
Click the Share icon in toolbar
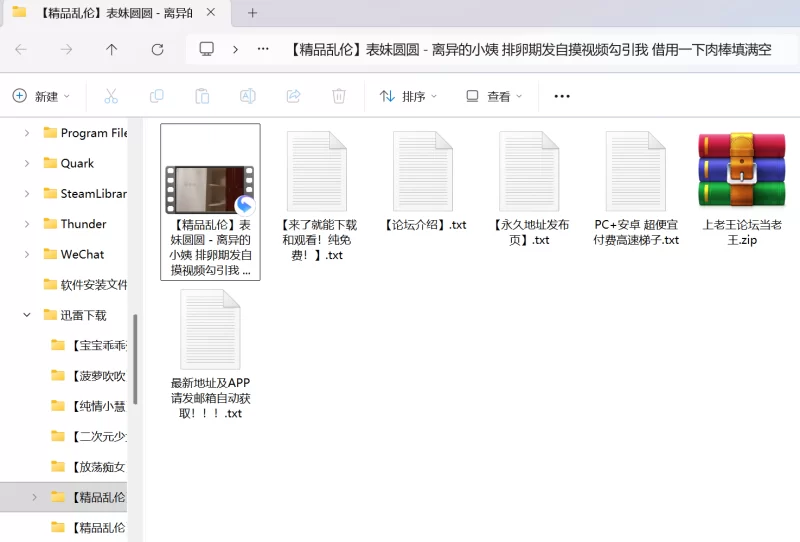tap(294, 96)
